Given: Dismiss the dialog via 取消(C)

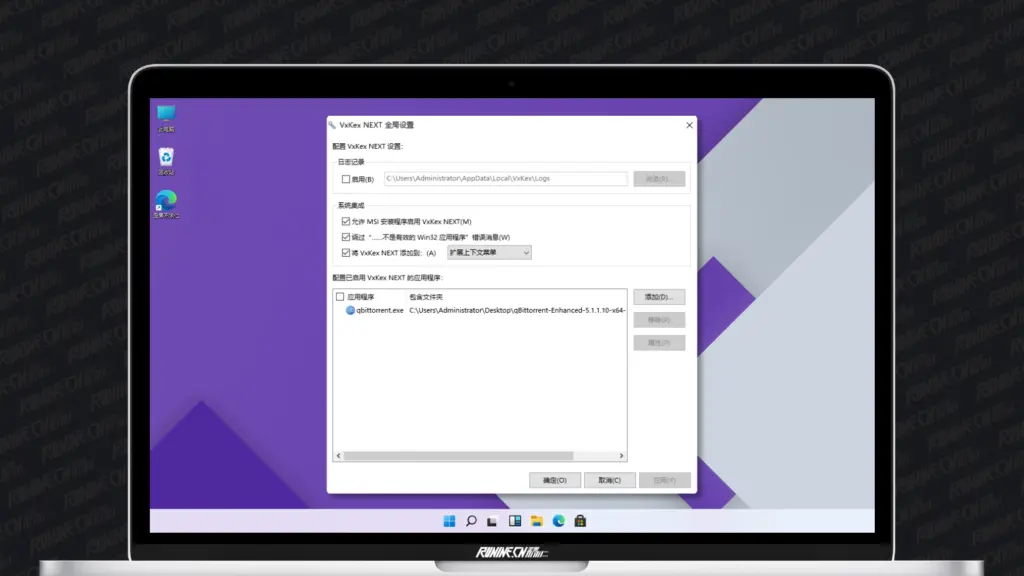Looking at the screenshot, I should coord(609,479).
